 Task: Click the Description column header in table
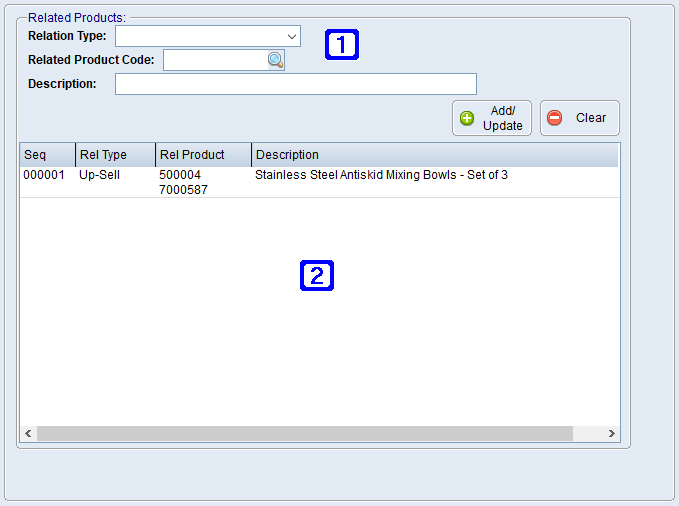pos(435,155)
